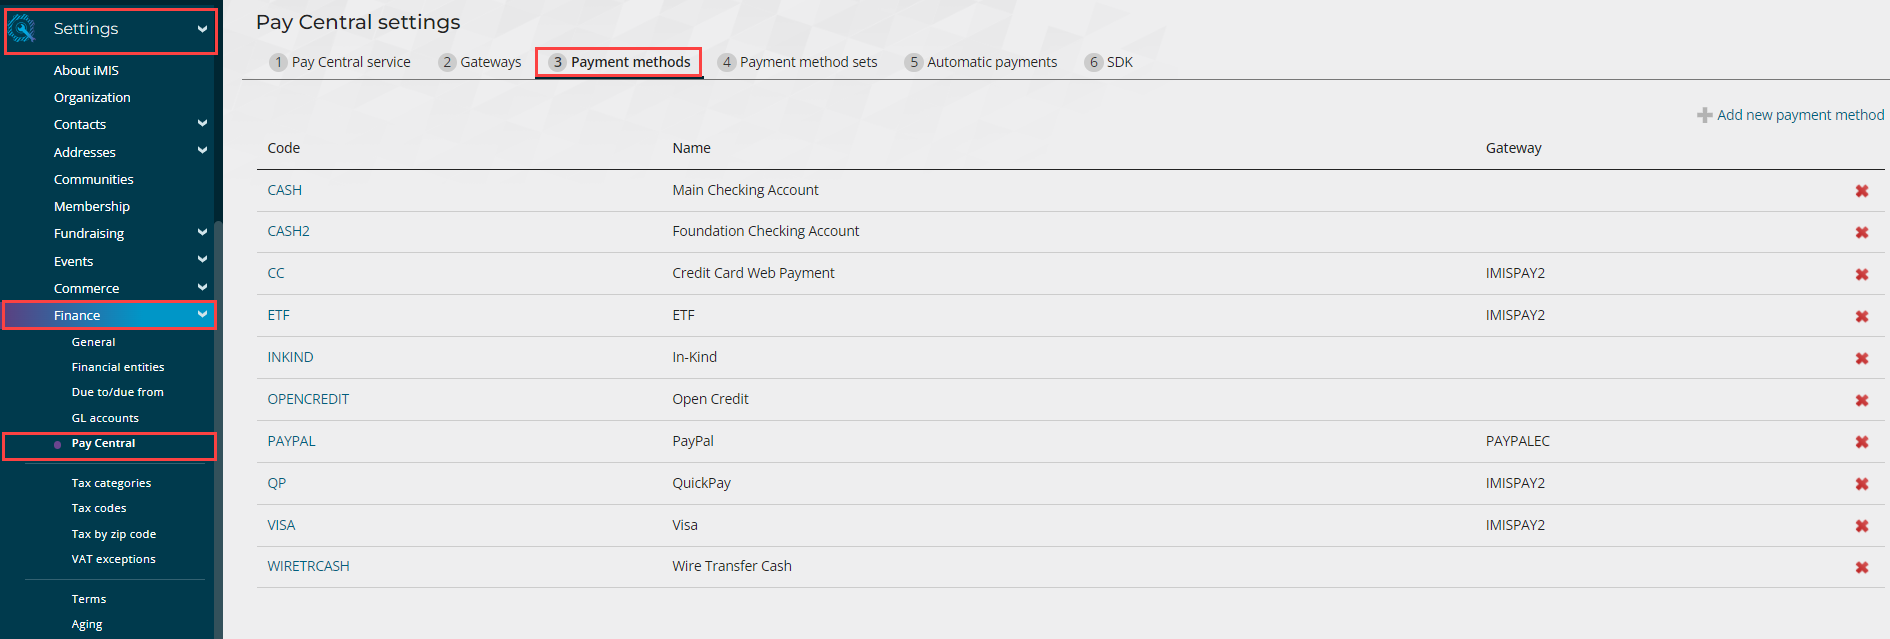Remove the QuickPay payment method
1890x639 pixels.
tap(1861, 484)
